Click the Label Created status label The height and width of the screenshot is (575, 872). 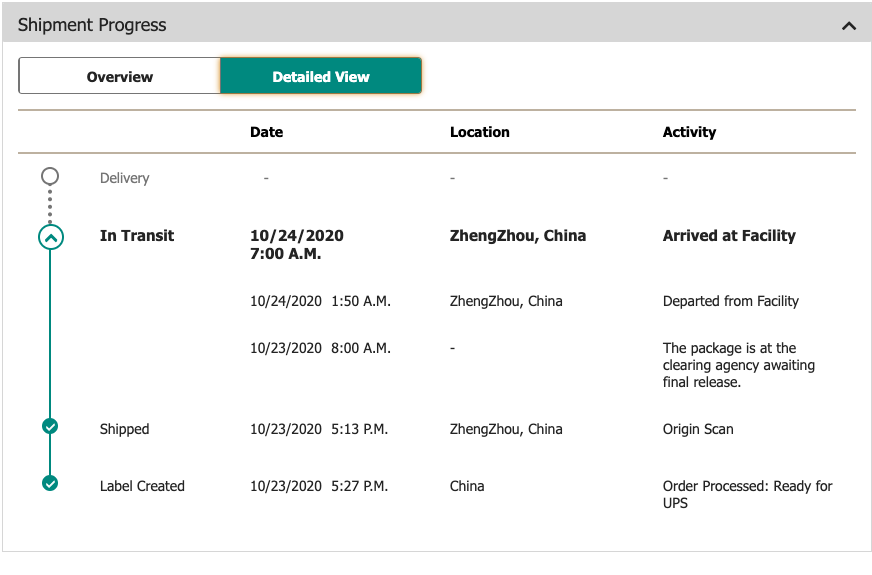coord(142,486)
